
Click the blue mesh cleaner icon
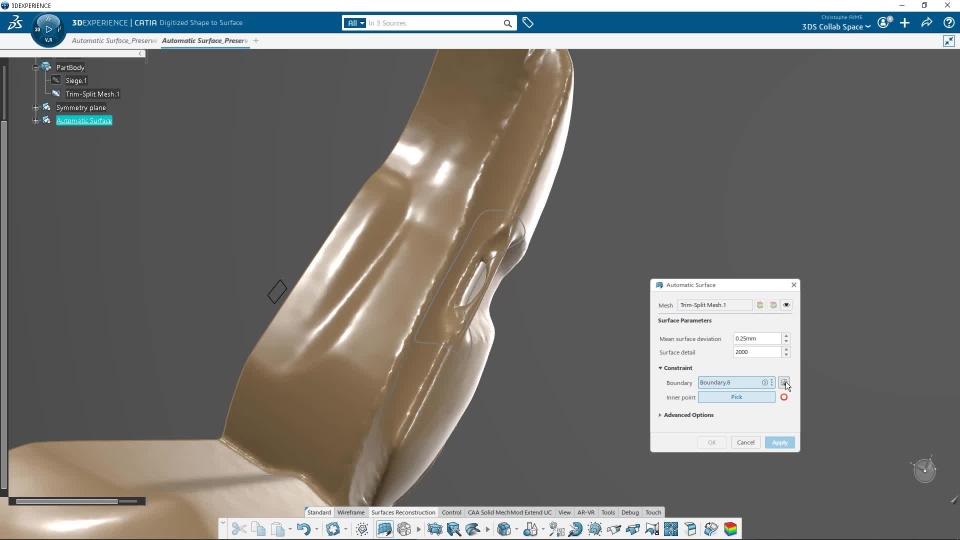coord(435,529)
